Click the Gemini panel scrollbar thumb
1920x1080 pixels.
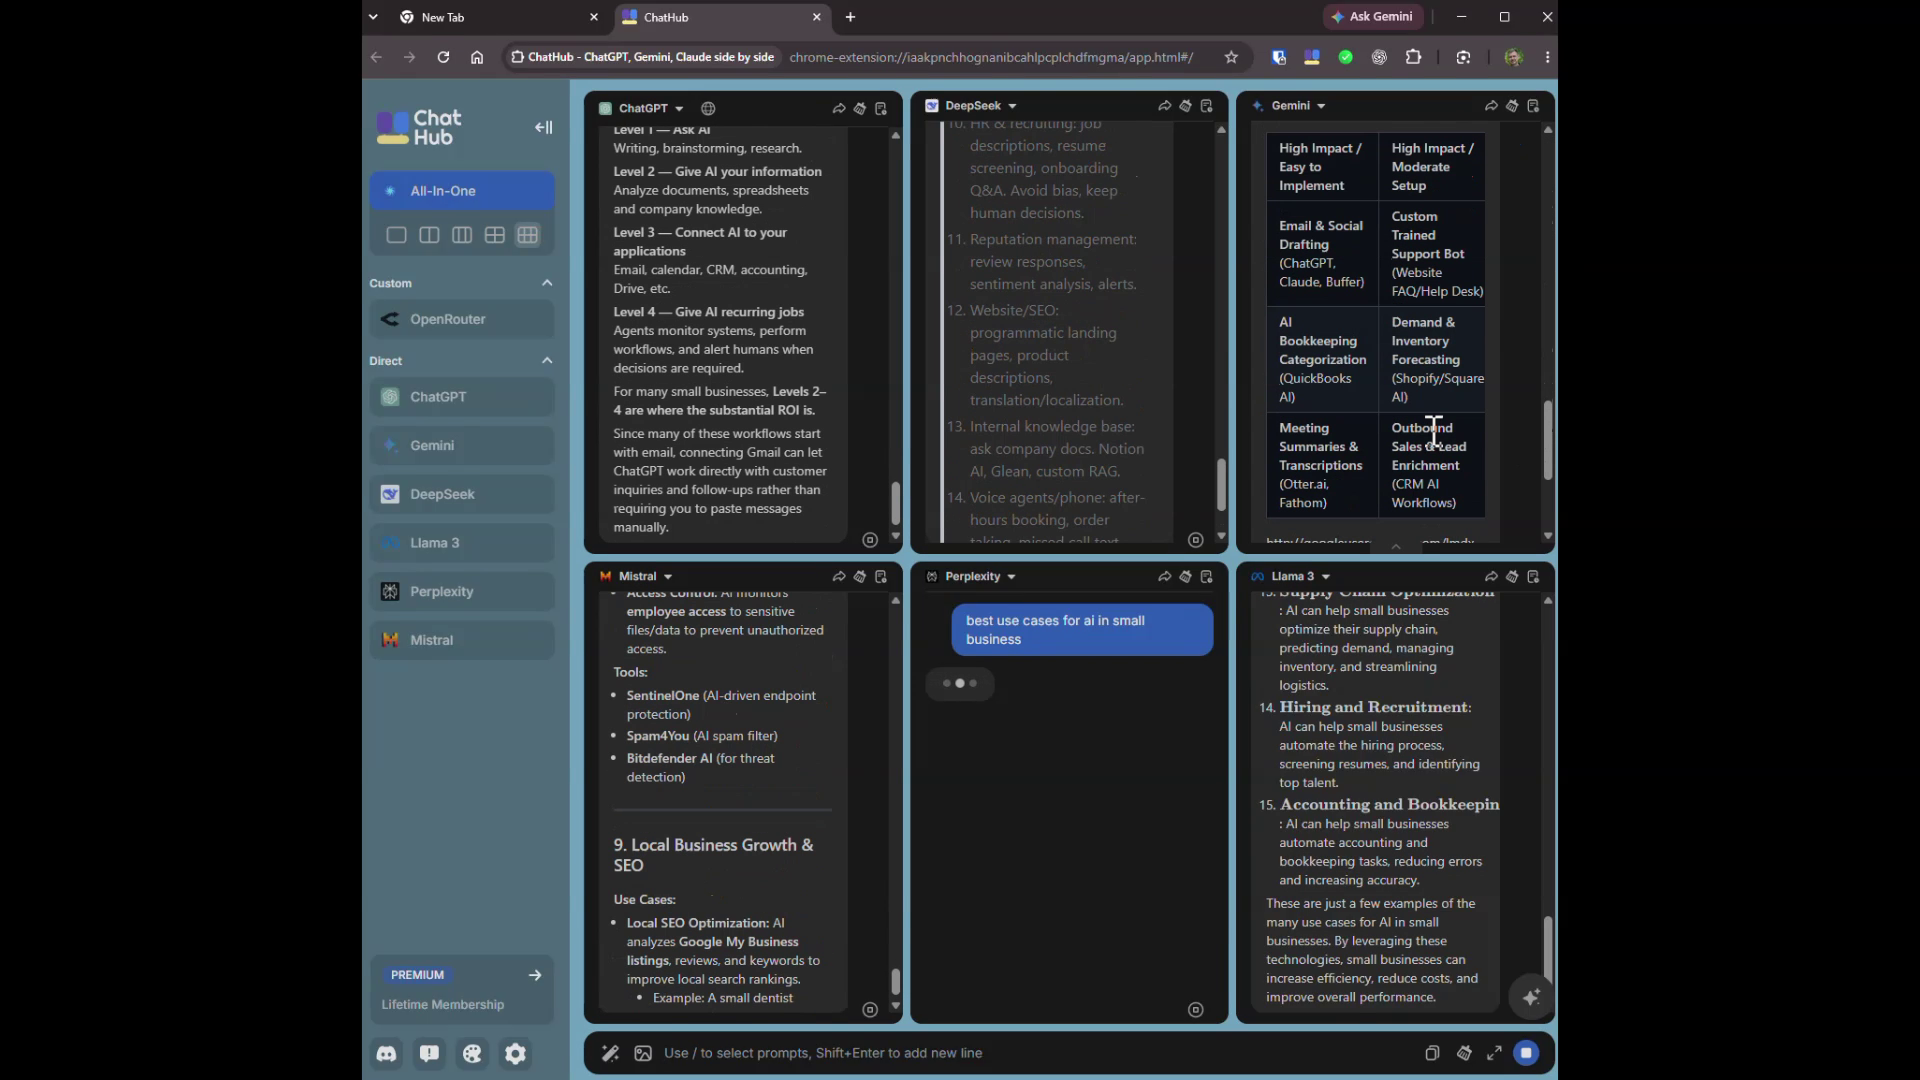tap(1548, 441)
